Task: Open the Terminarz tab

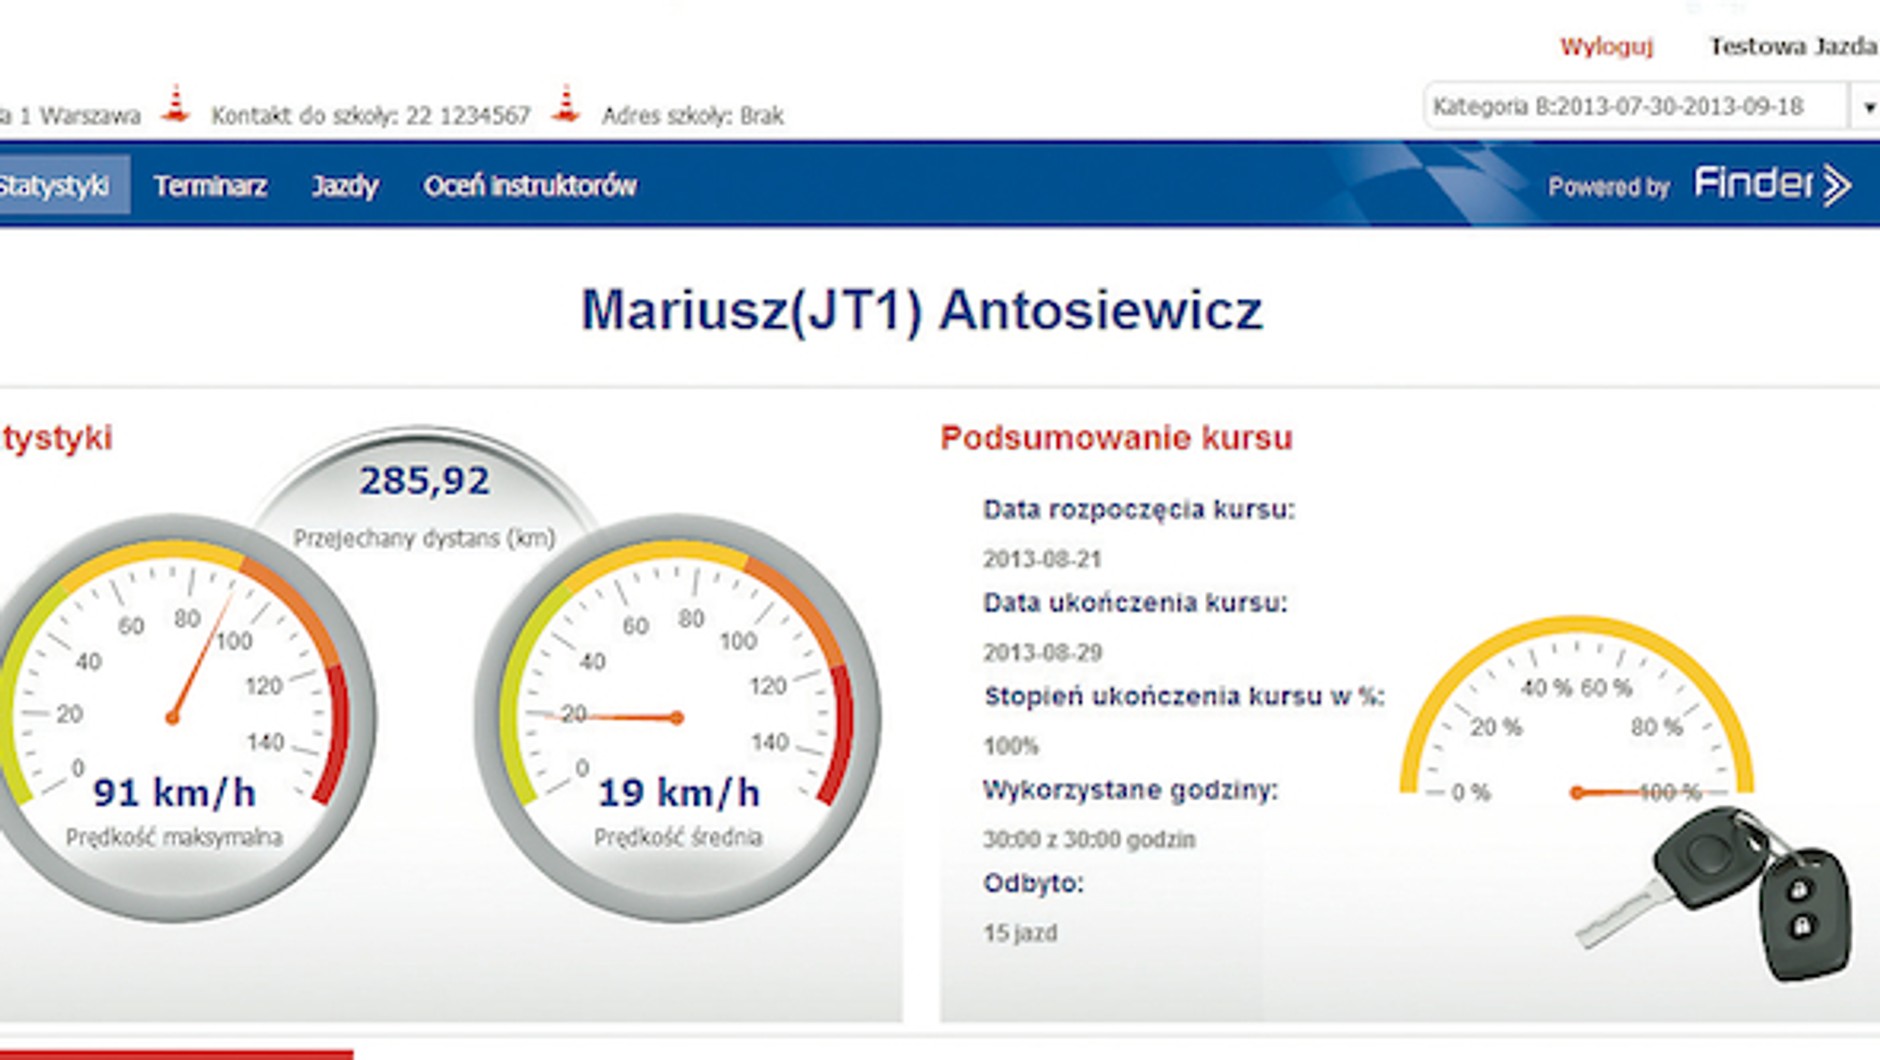Action: 210,186
